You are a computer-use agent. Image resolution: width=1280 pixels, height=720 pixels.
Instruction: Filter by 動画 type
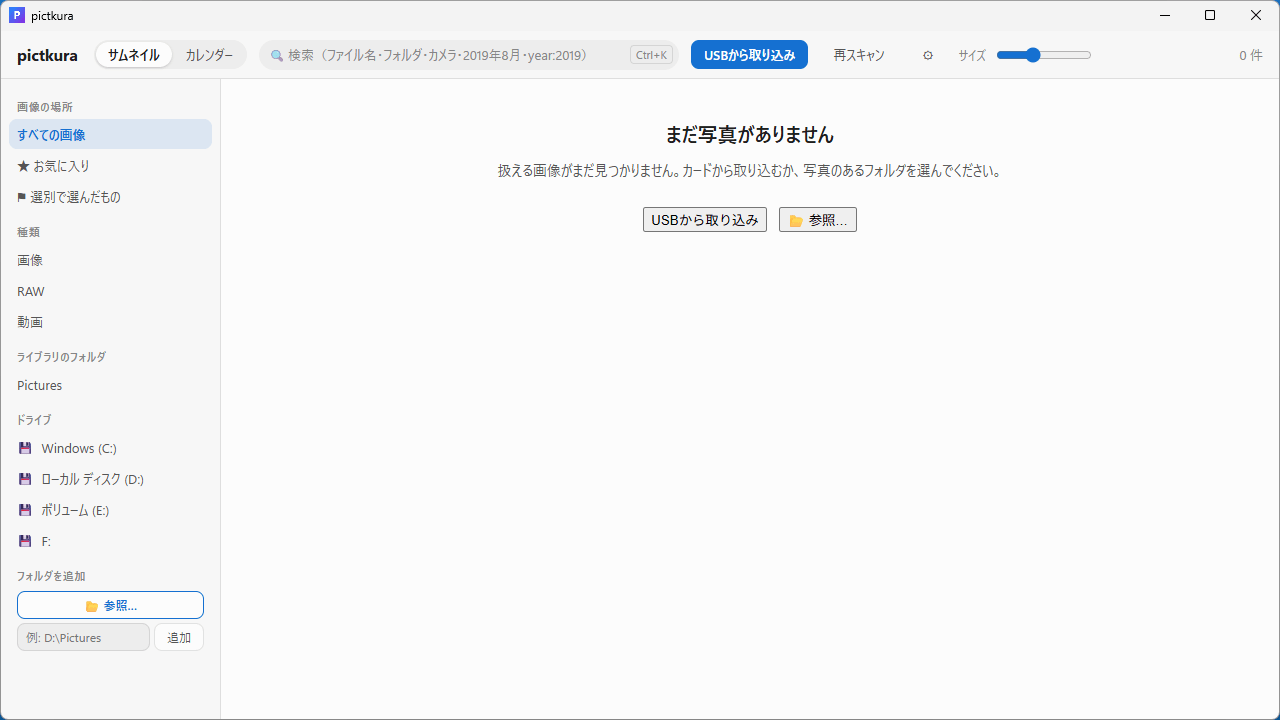coord(110,322)
